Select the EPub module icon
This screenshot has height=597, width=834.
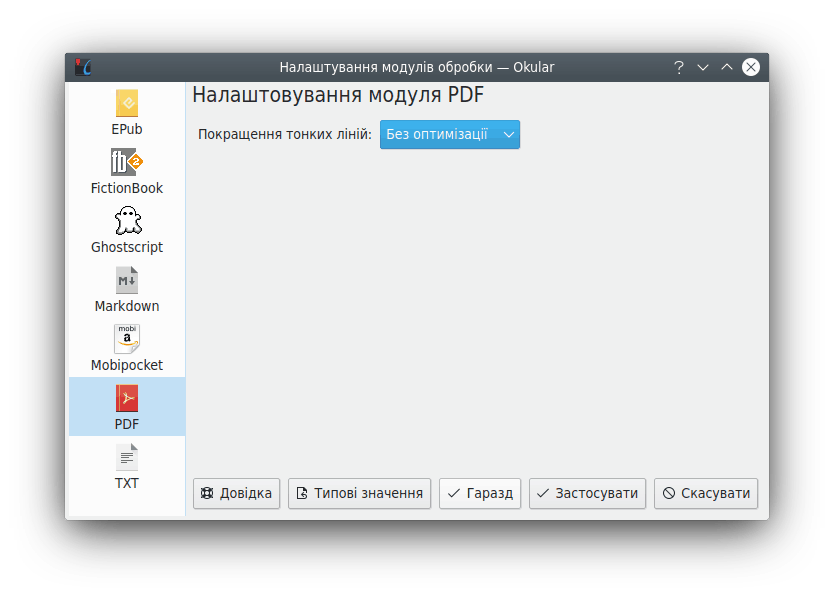[x=127, y=103]
